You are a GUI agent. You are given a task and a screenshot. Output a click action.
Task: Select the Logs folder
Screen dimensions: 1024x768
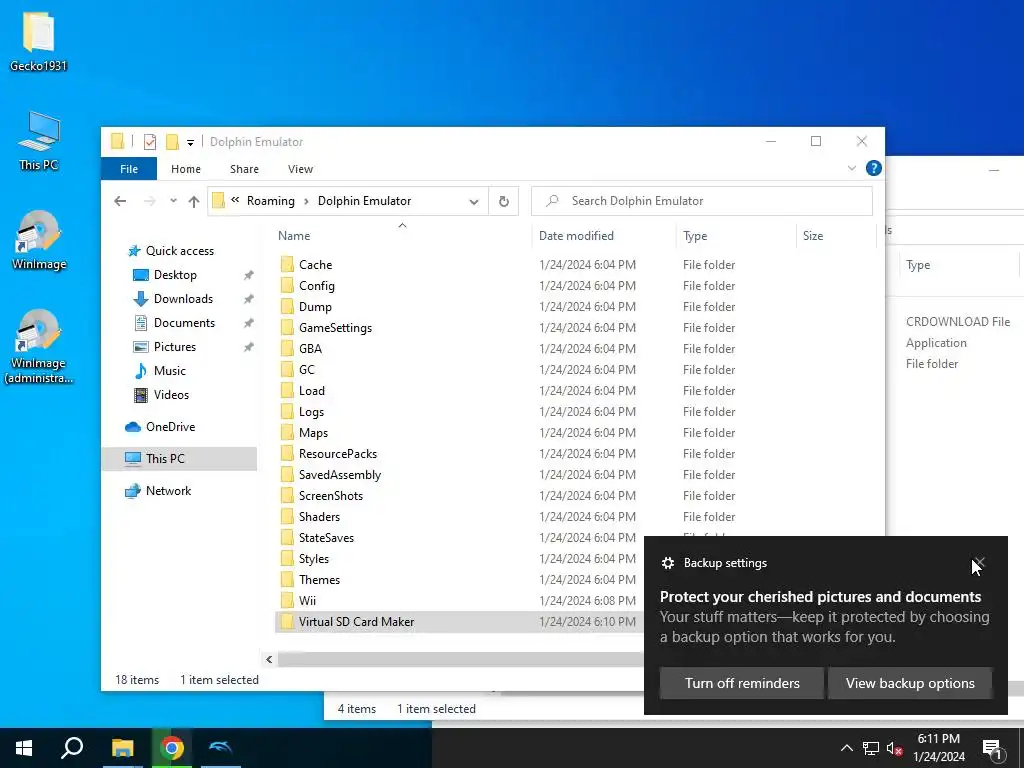pyautogui.click(x=311, y=412)
